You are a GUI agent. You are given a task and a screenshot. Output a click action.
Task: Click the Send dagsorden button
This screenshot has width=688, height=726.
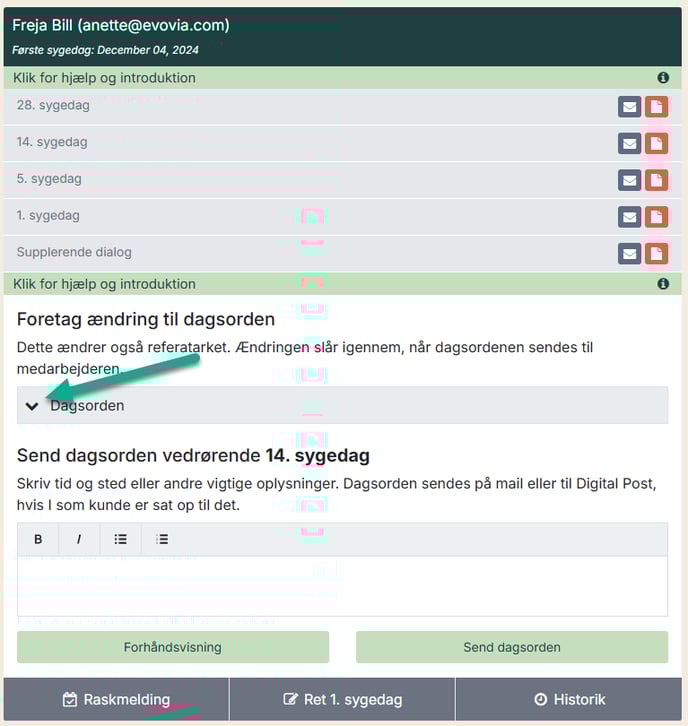click(x=511, y=647)
